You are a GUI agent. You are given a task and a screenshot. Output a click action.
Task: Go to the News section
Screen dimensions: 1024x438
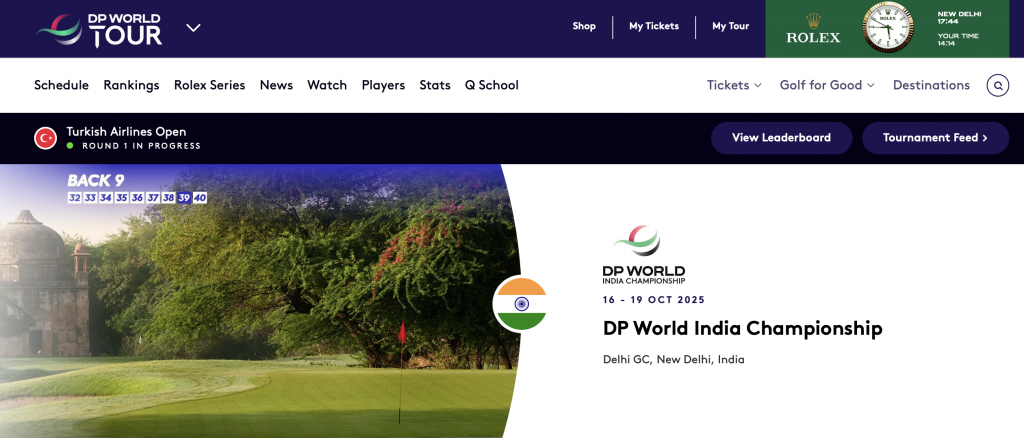click(x=276, y=85)
